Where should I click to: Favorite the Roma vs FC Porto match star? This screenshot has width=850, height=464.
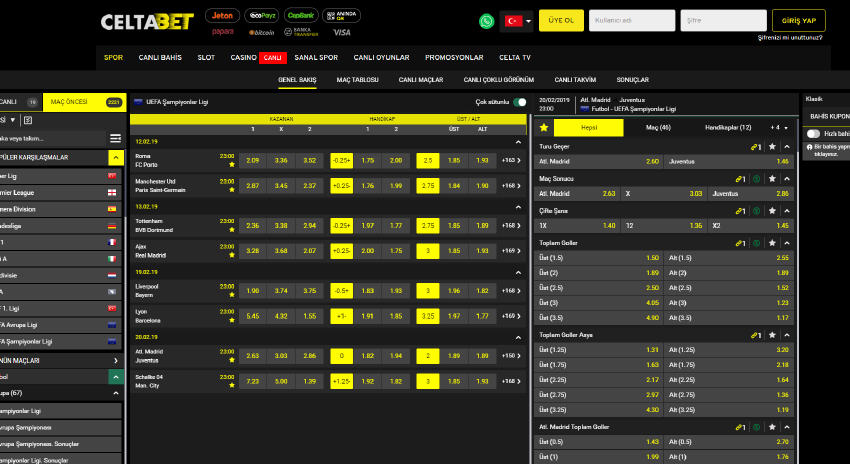click(232, 165)
